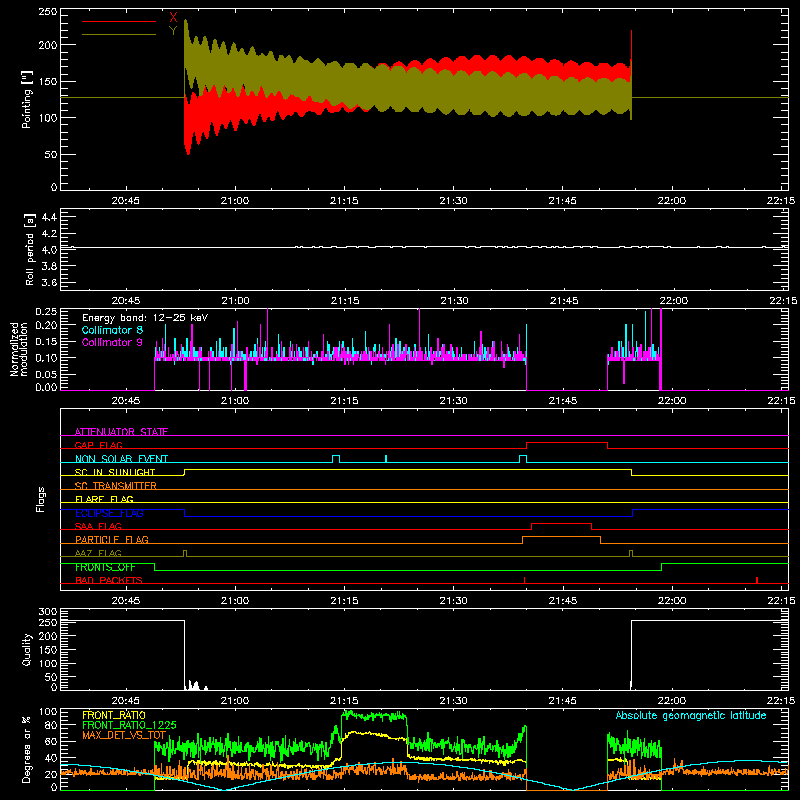
Task: Click the raised PARTICLE_FLAG segment
Action: pyautogui.click(x=561, y=537)
